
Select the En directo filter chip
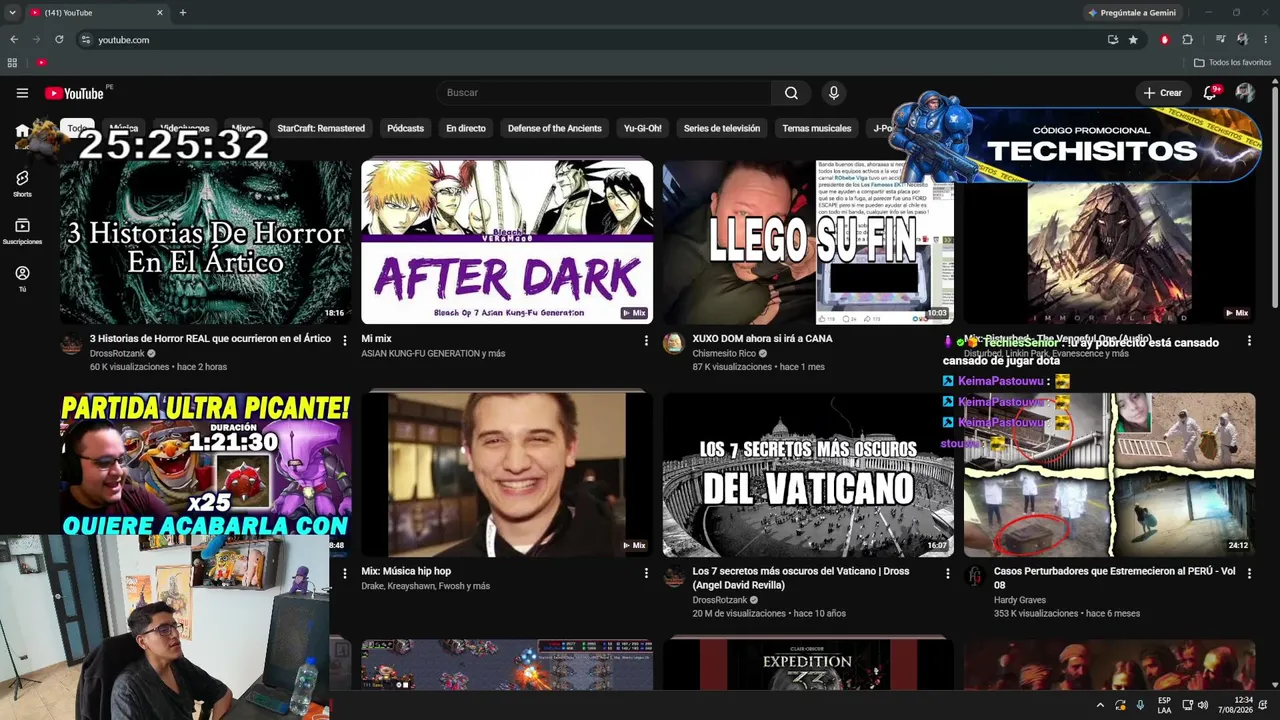tap(466, 128)
